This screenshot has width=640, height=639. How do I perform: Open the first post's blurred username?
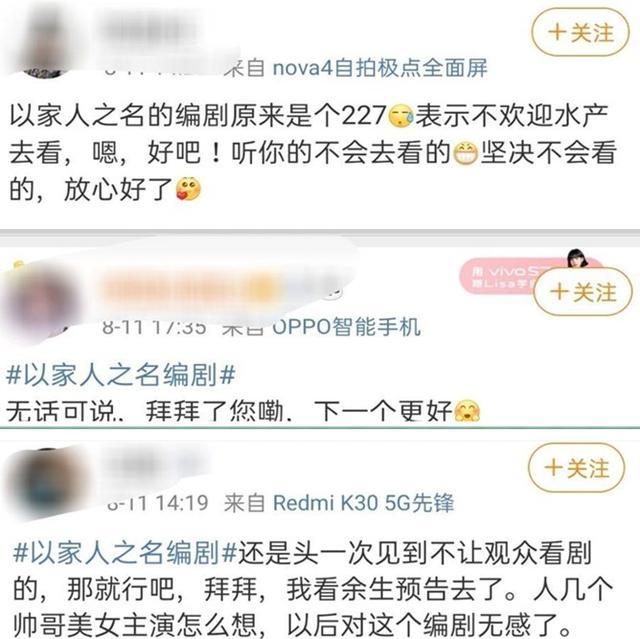149,31
